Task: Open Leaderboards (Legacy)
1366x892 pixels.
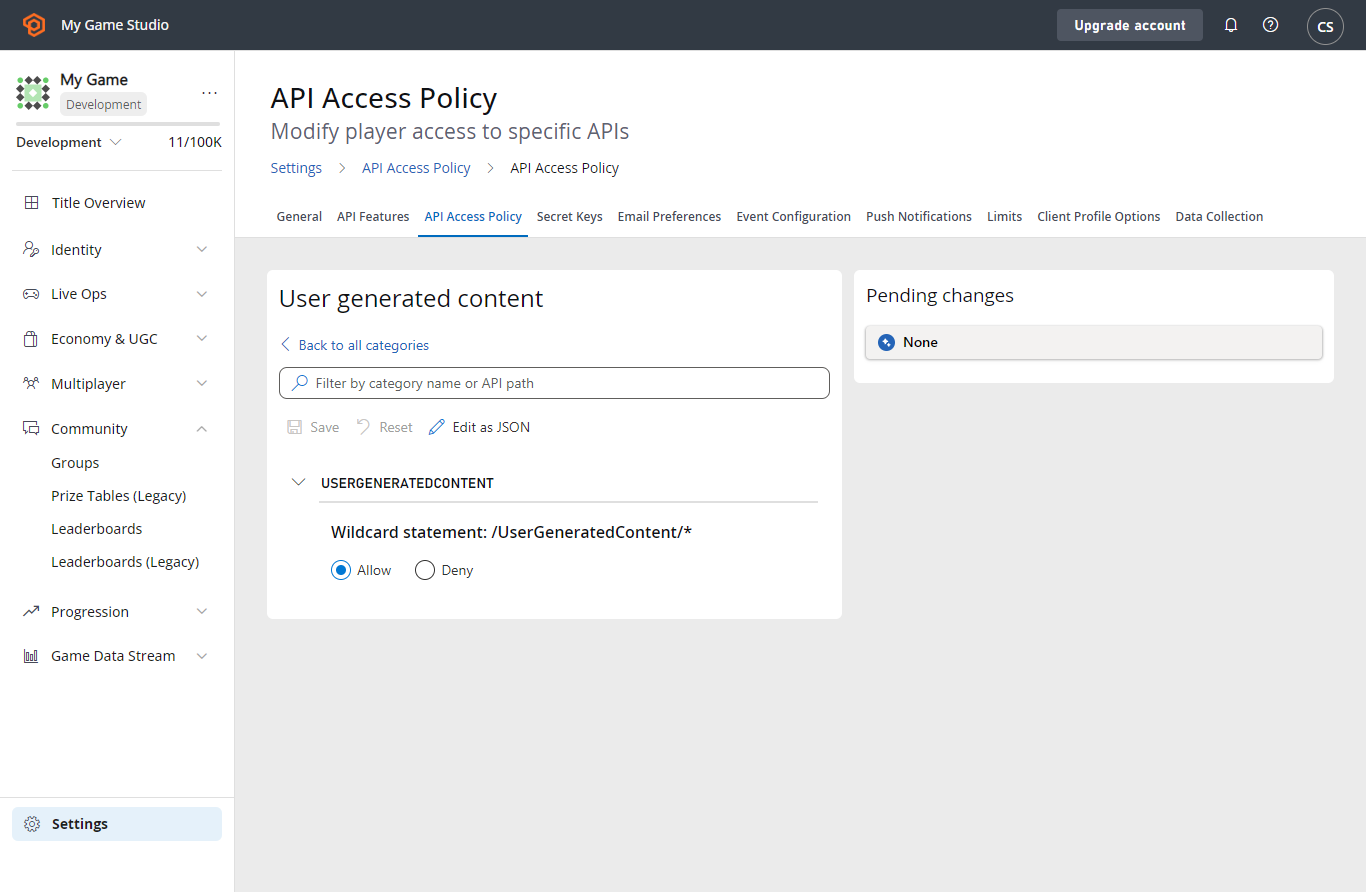Action: [125, 562]
